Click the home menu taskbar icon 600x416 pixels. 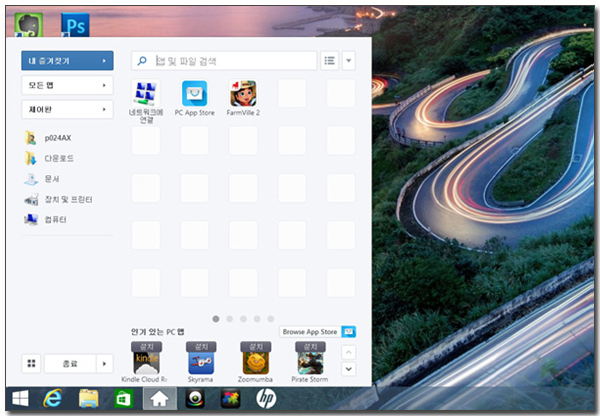pyautogui.click(x=160, y=398)
